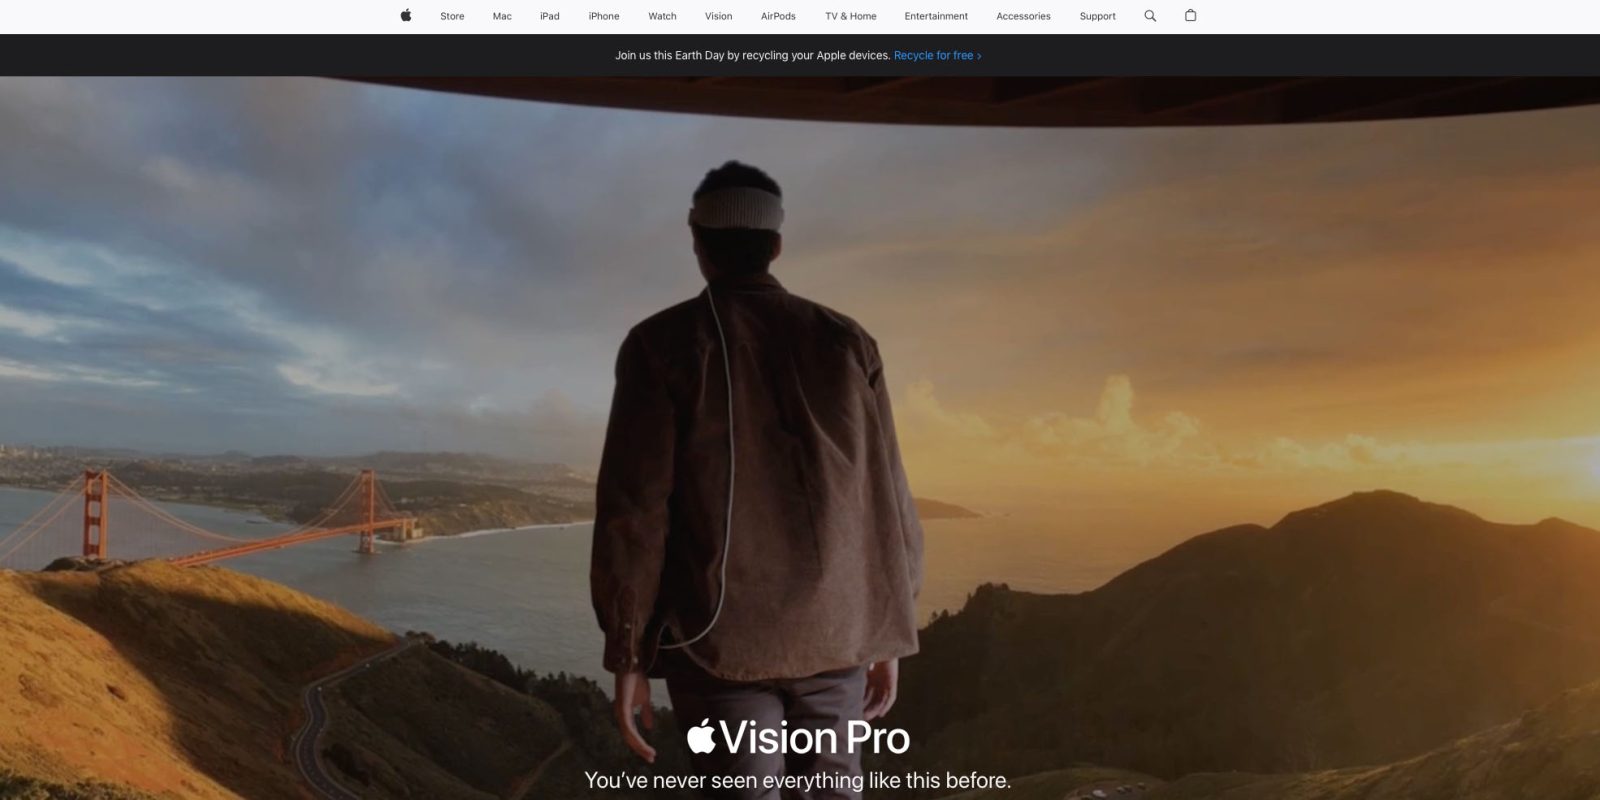Select iPad in the top navigation
Screen dimensions: 1600x800
tap(549, 16)
